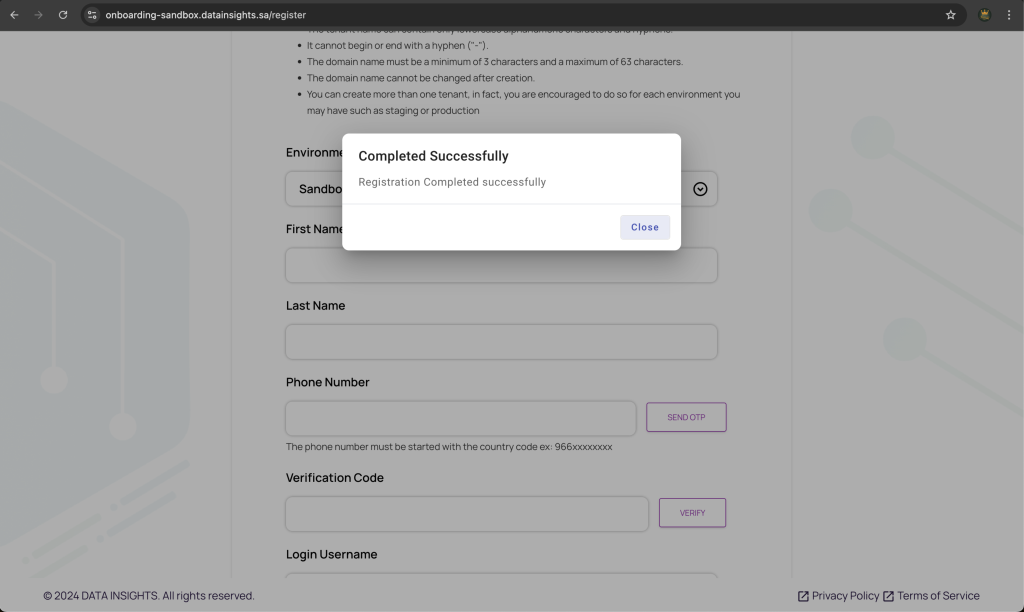This screenshot has height=612, width=1024.
Task: Bookmark this page with the star
Action: point(950,15)
